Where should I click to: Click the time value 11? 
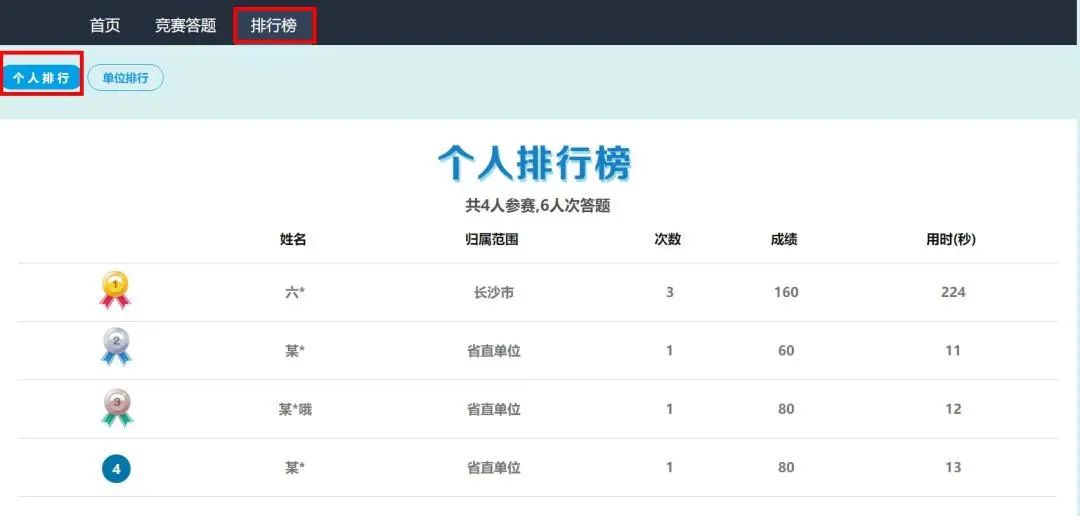[x=953, y=351]
